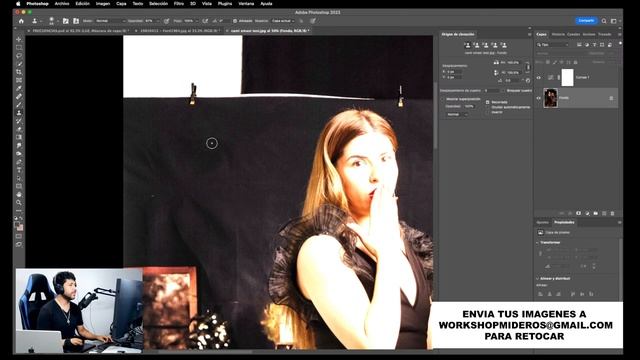Reset transform in Clone Source panel
Screen dimensions: 640x360
tap(528, 80)
